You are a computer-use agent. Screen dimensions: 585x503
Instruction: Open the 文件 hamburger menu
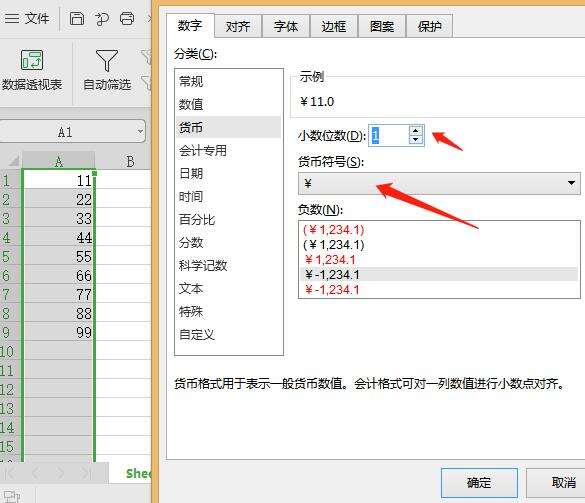point(27,18)
